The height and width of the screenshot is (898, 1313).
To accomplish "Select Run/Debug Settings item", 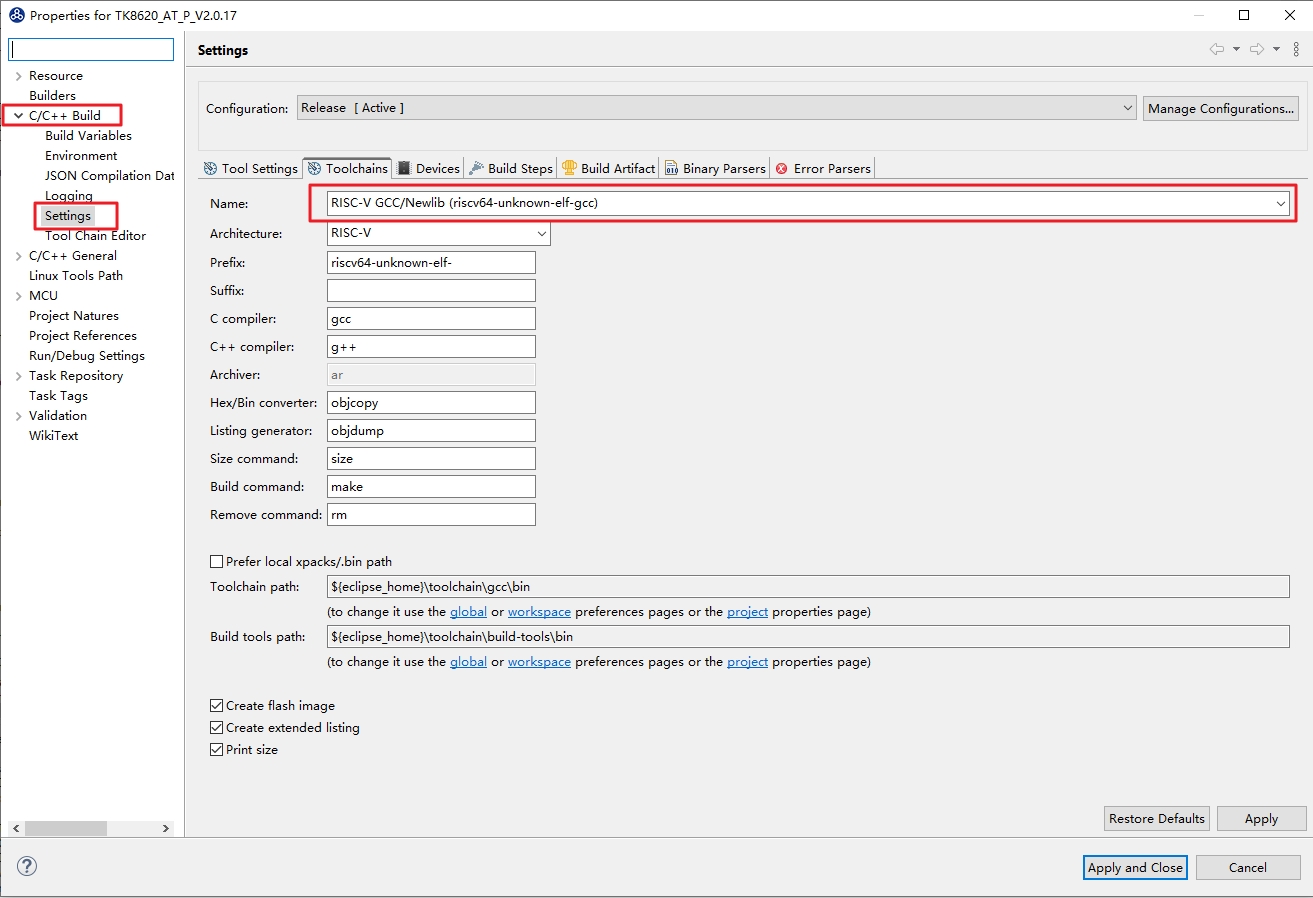I will [87, 356].
